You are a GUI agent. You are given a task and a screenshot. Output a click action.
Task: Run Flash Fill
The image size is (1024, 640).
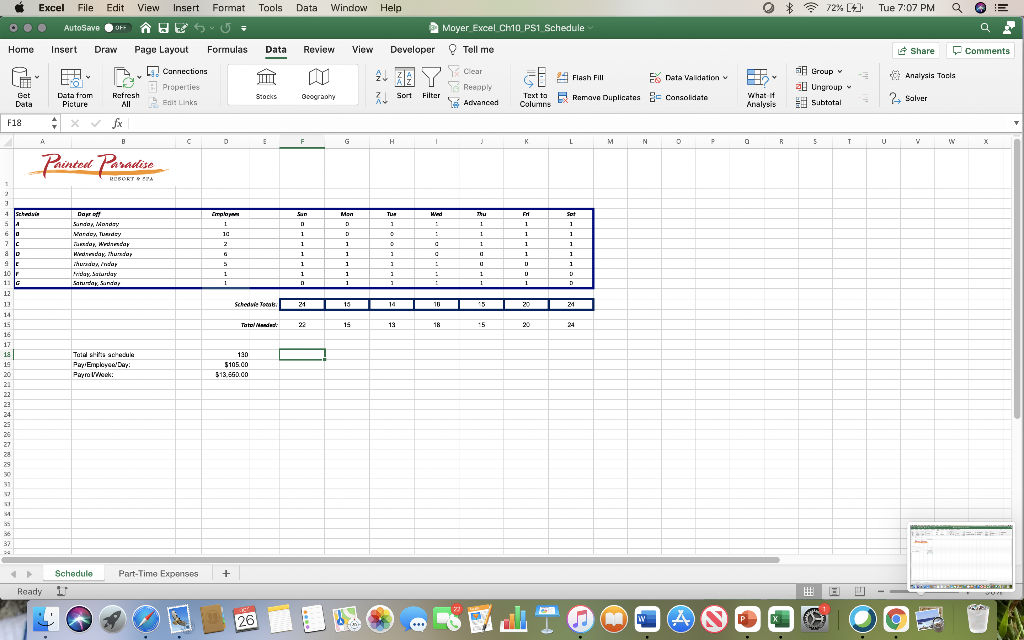(x=580, y=77)
